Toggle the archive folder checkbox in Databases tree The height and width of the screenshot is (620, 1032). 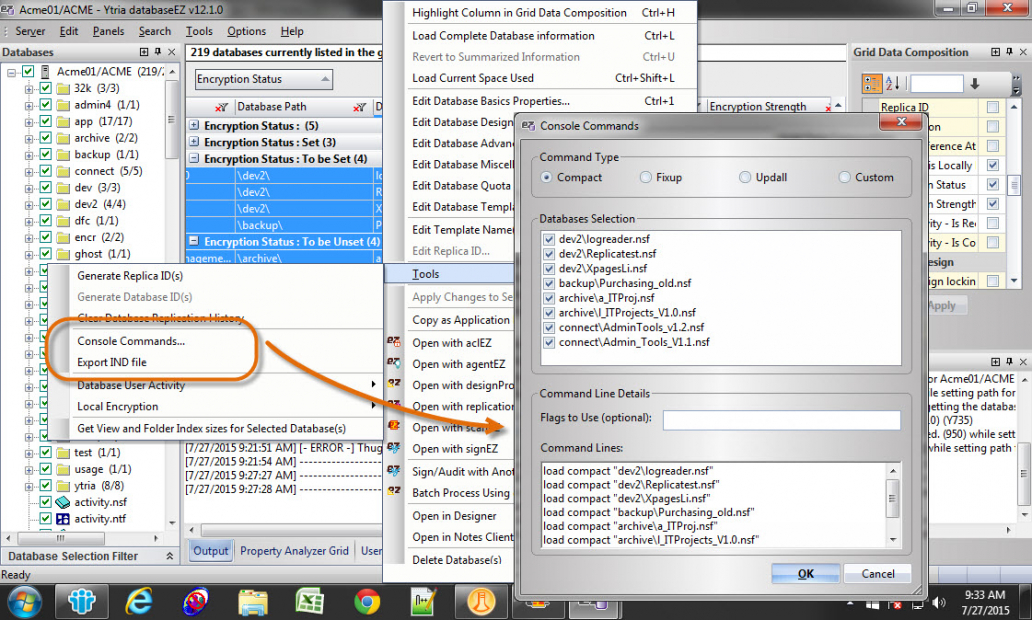coord(45,138)
